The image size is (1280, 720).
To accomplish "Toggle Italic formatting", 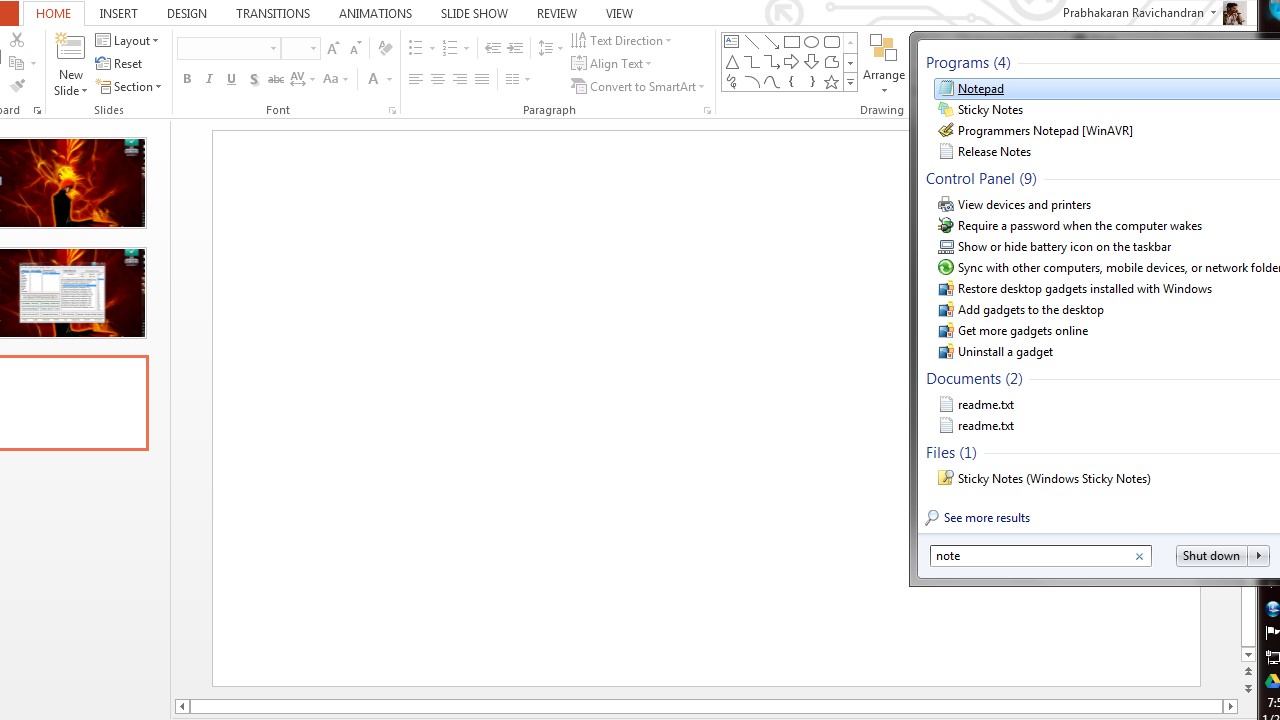I will pyautogui.click(x=209, y=80).
